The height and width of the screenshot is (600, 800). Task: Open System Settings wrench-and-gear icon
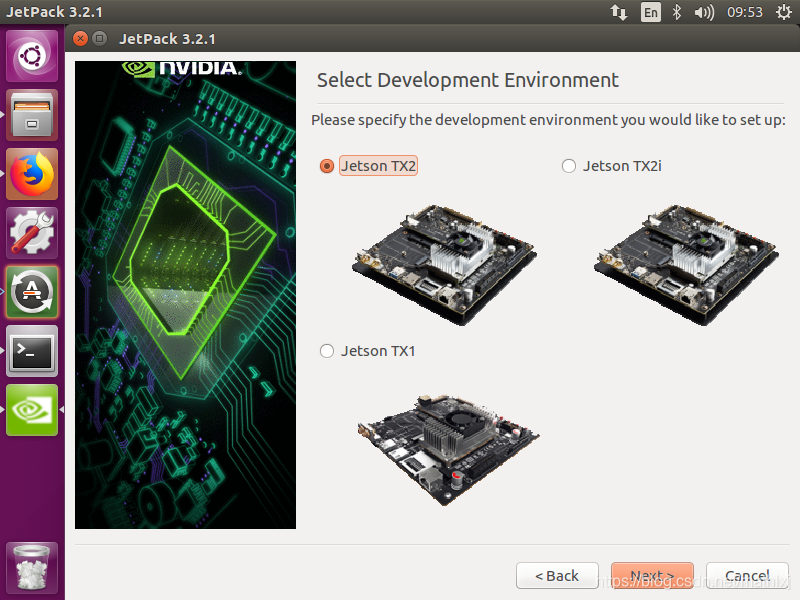point(32,233)
